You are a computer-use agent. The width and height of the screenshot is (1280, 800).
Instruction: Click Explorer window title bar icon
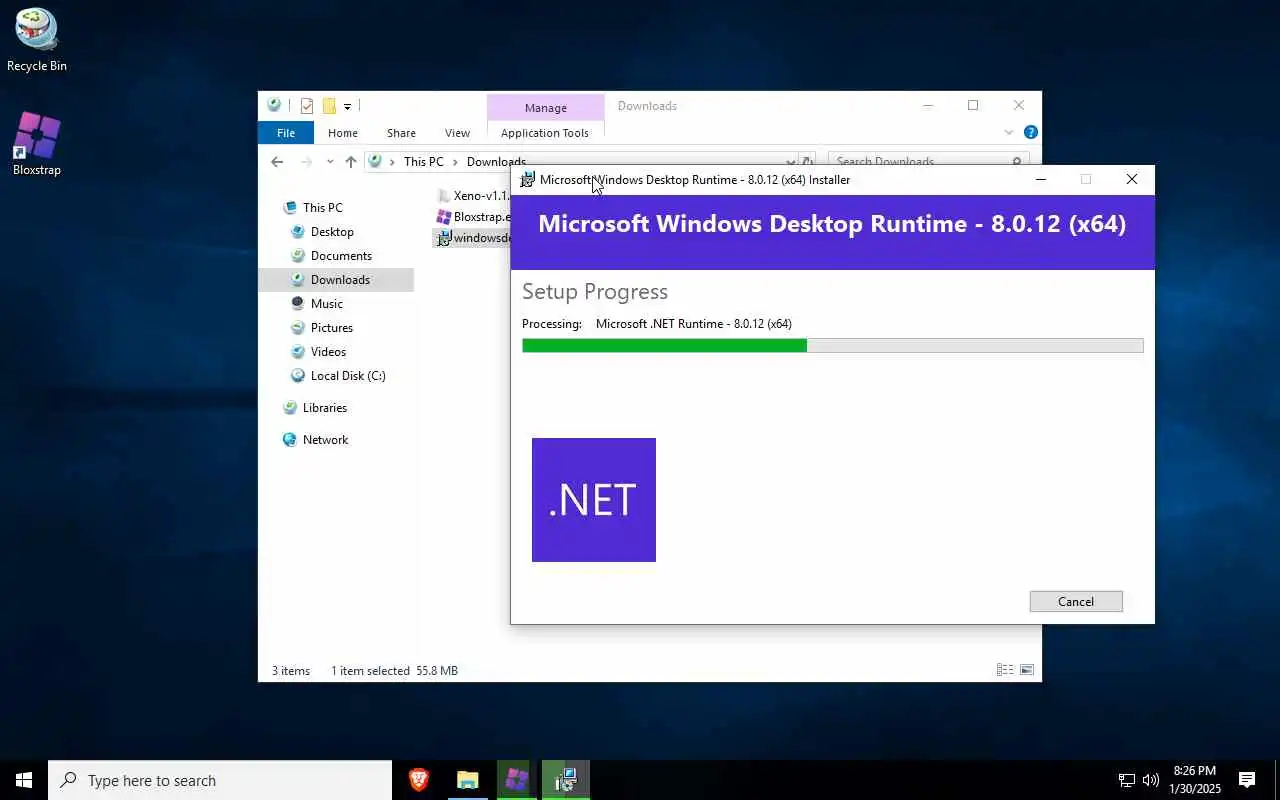pyautogui.click(x=274, y=105)
